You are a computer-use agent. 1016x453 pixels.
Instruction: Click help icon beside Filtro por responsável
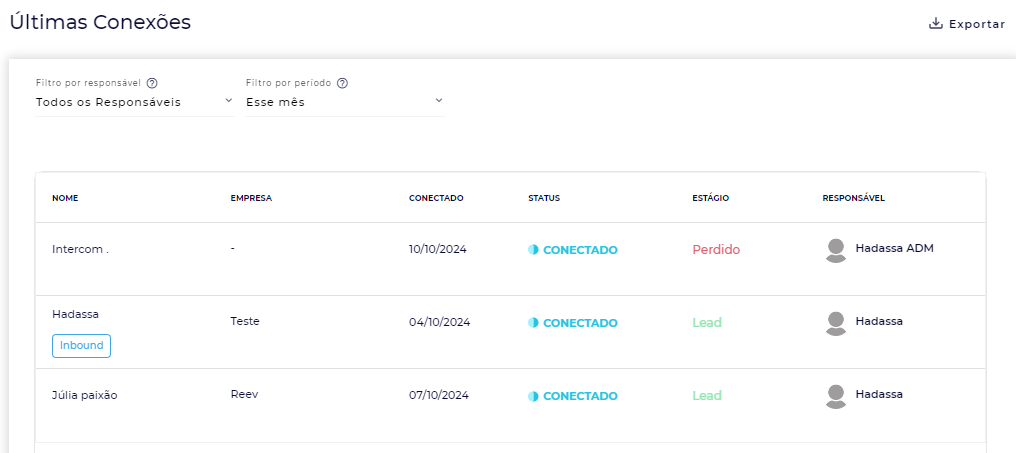(152, 83)
